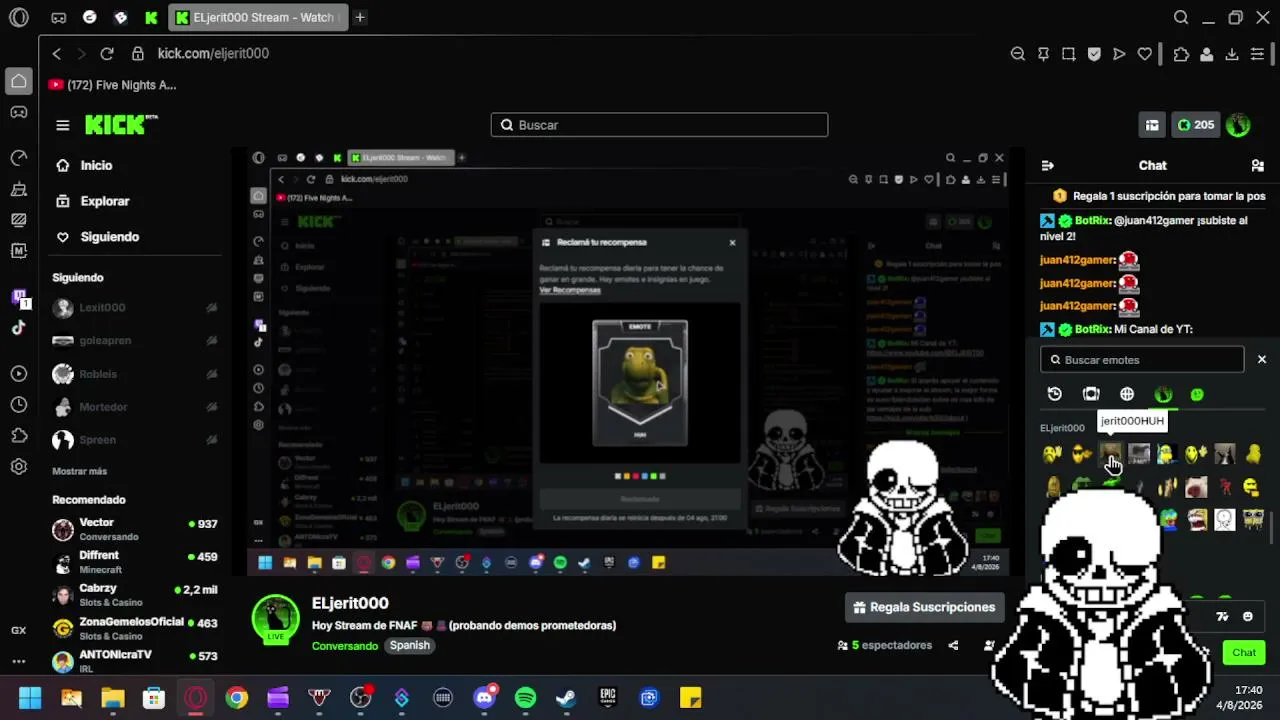
Task: Open Google Chrome from the taskbar
Action: pyautogui.click(x=236, y=698)
